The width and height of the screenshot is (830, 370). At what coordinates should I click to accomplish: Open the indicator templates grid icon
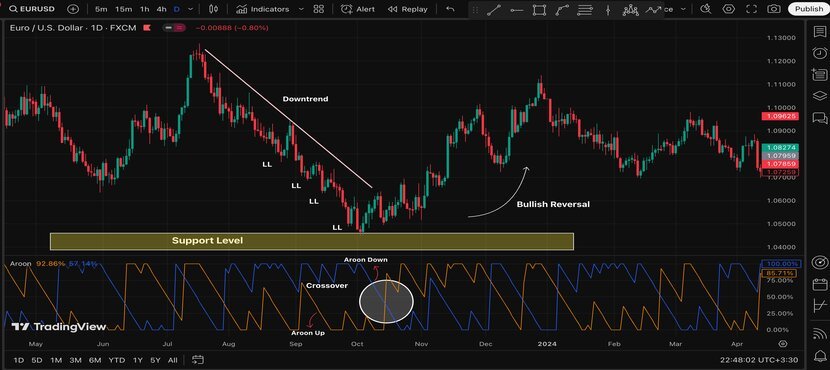pos(318,9)
